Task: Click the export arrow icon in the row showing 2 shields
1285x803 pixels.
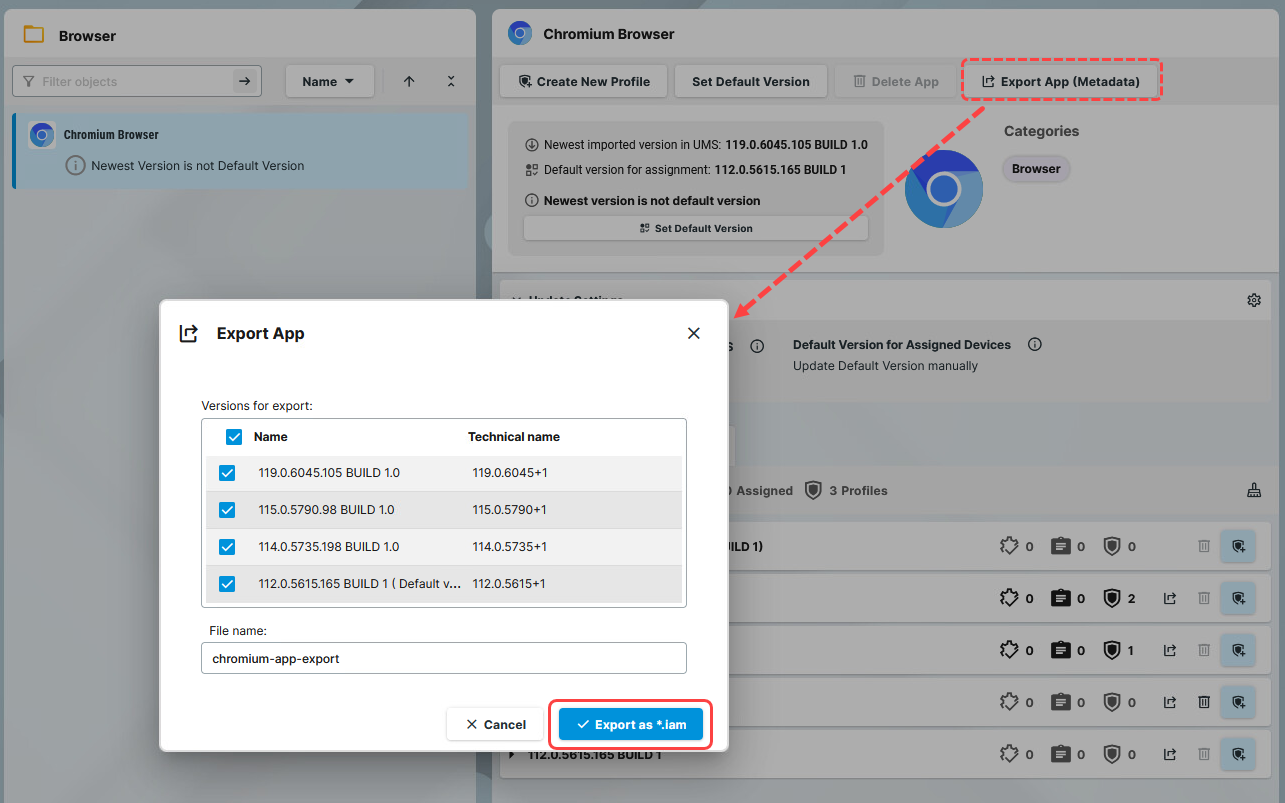Action: pos(1169,597)
